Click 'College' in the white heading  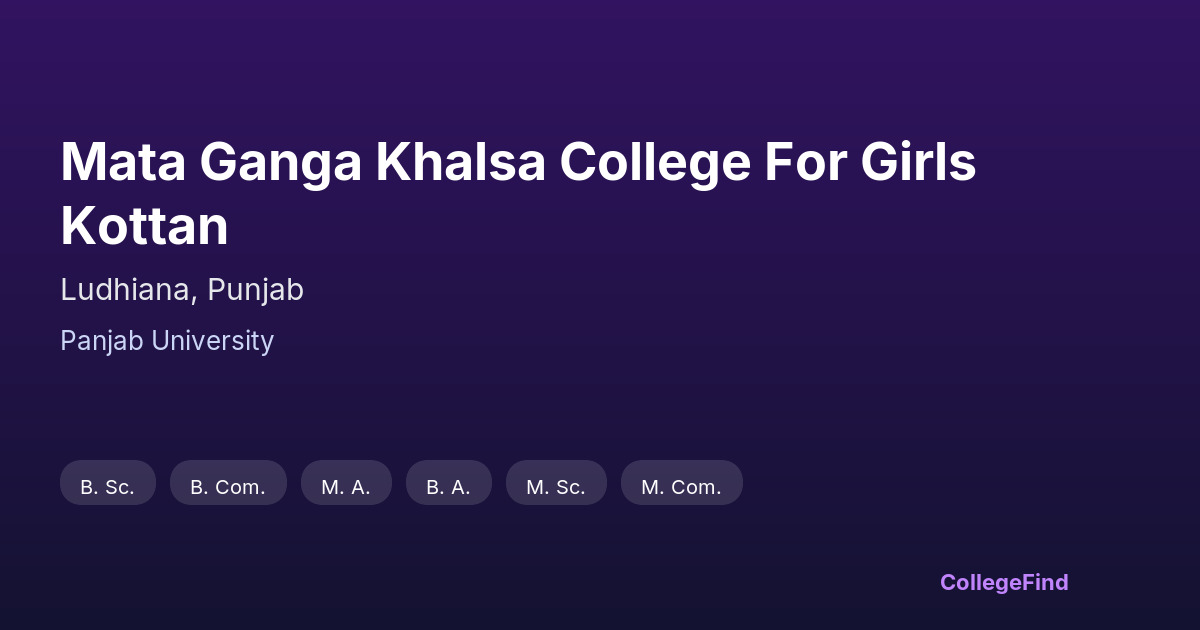pos(655,162)
